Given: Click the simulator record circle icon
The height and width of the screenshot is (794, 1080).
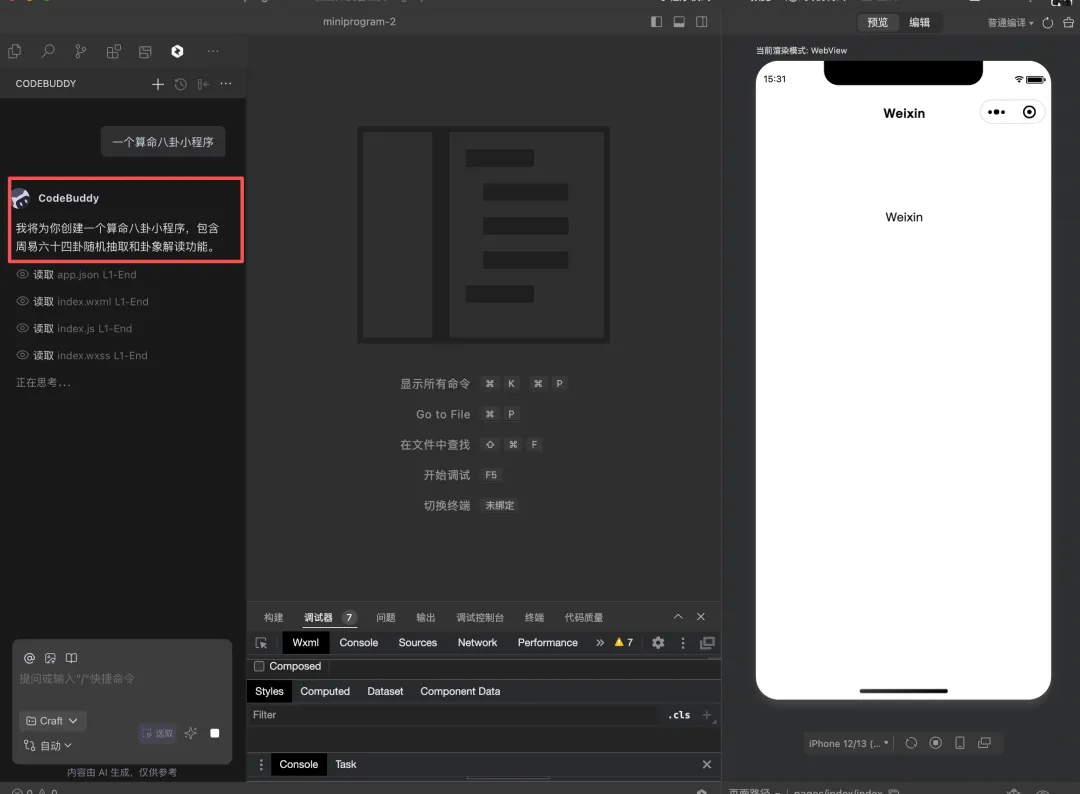Looking at the screenshot, I should tap(935, 743).
